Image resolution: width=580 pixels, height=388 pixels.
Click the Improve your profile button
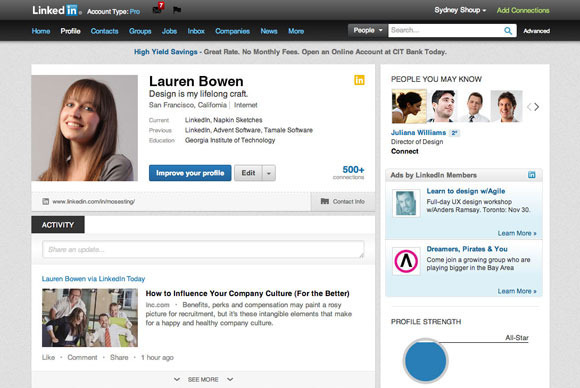(190, 173)
